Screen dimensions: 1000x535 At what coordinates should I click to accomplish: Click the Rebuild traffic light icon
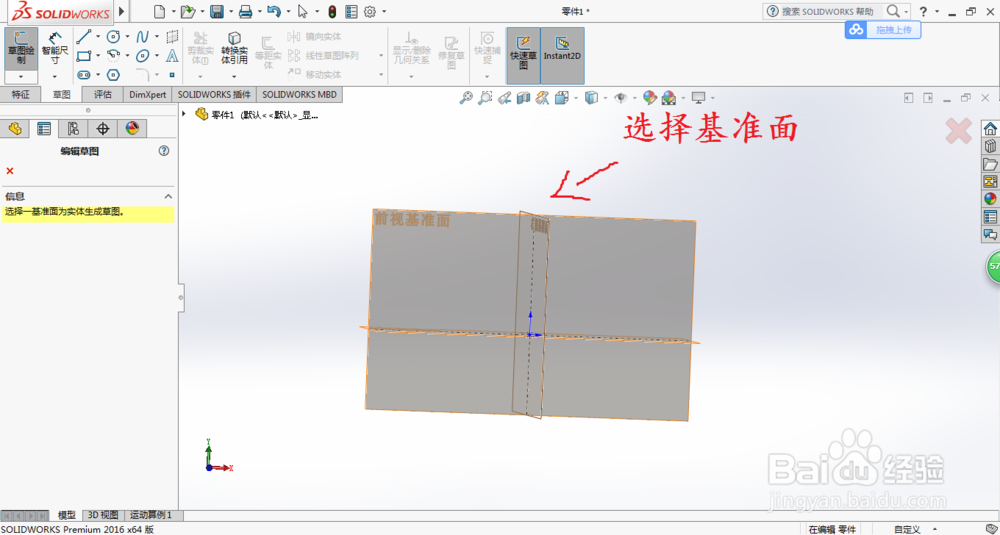click(332, 11)
